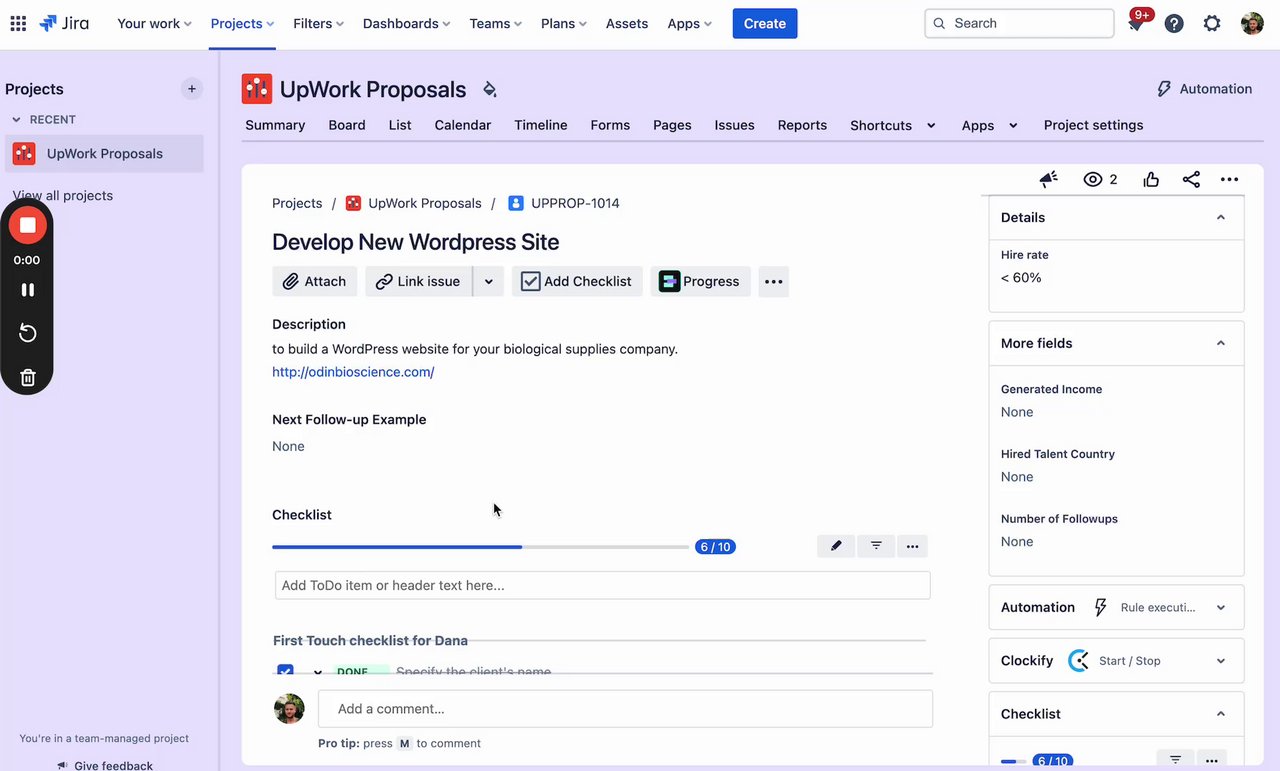Open the odinbioscience.com link

[x=353, y=371]
